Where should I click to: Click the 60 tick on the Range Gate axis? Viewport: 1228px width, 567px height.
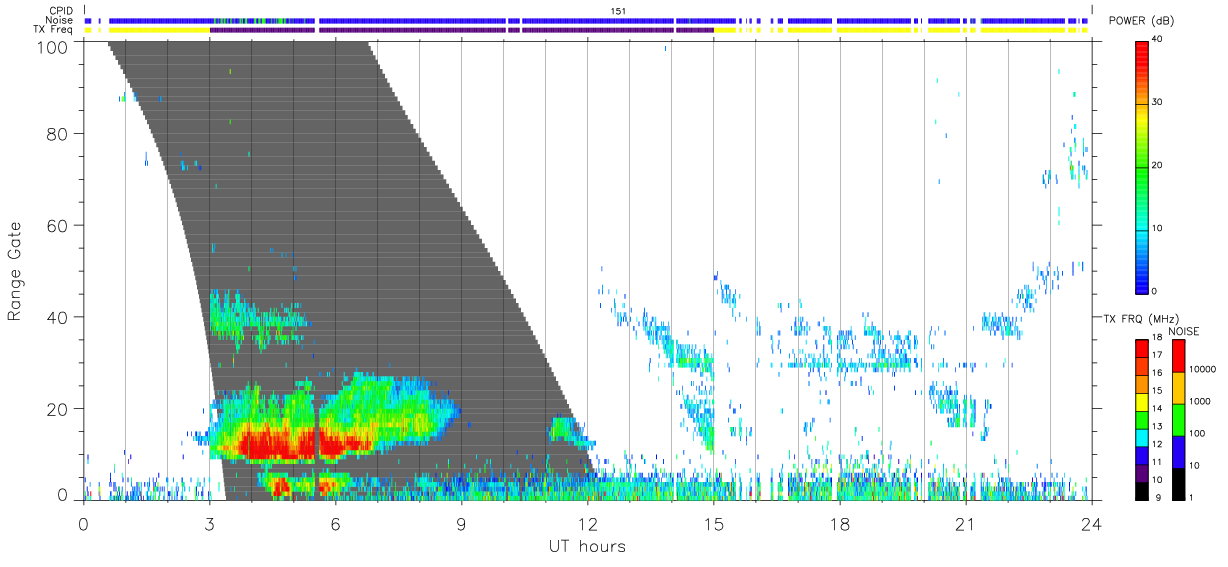coord(60,225)
